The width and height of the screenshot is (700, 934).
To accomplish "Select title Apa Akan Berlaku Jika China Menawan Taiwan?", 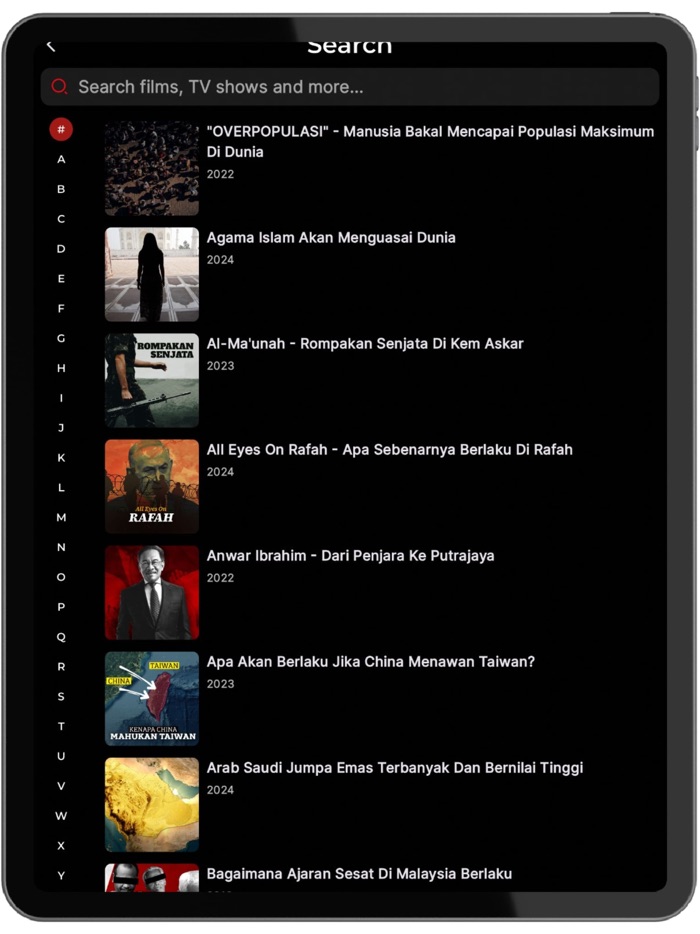I will pos(371,662).
